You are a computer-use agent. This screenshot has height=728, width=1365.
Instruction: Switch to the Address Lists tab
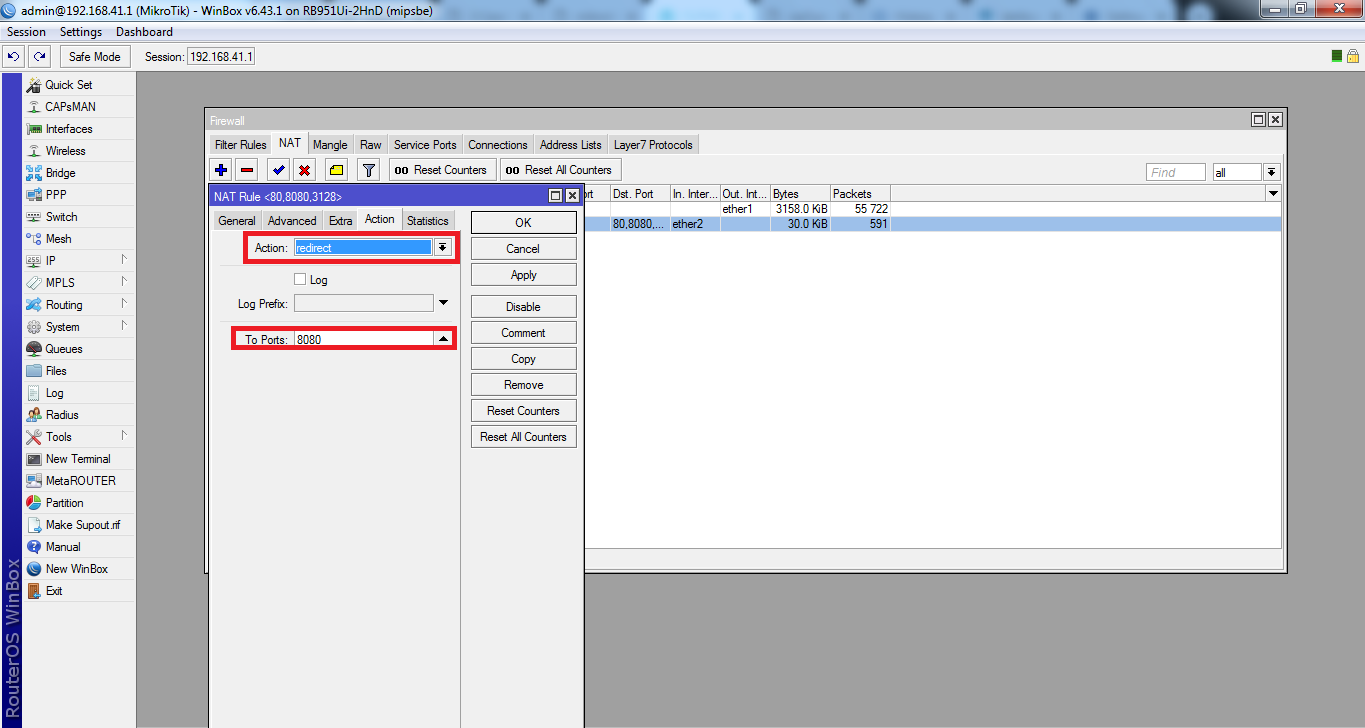571,145
